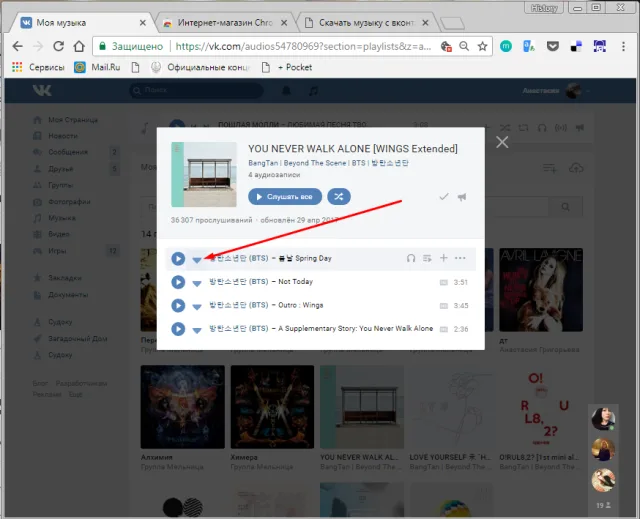Click the VK search field

tap(196, 90)
